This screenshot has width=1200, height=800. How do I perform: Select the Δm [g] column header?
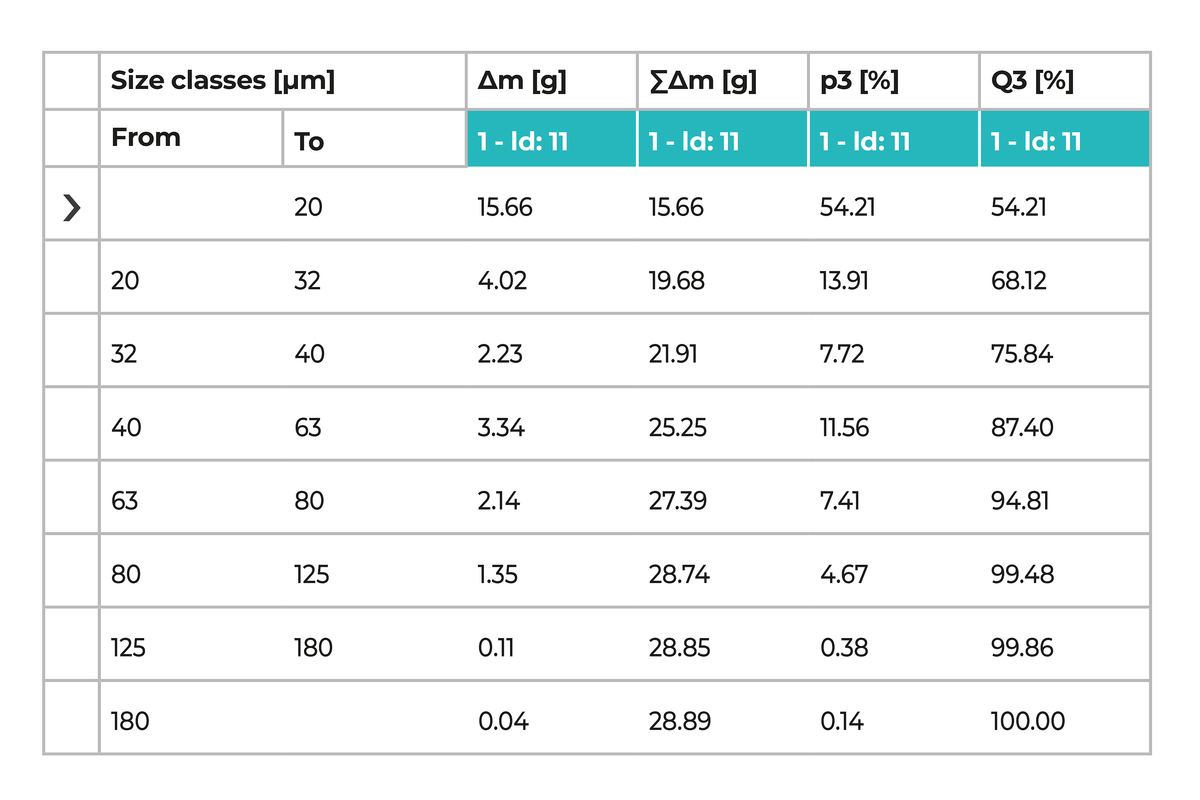click(522, 81)
